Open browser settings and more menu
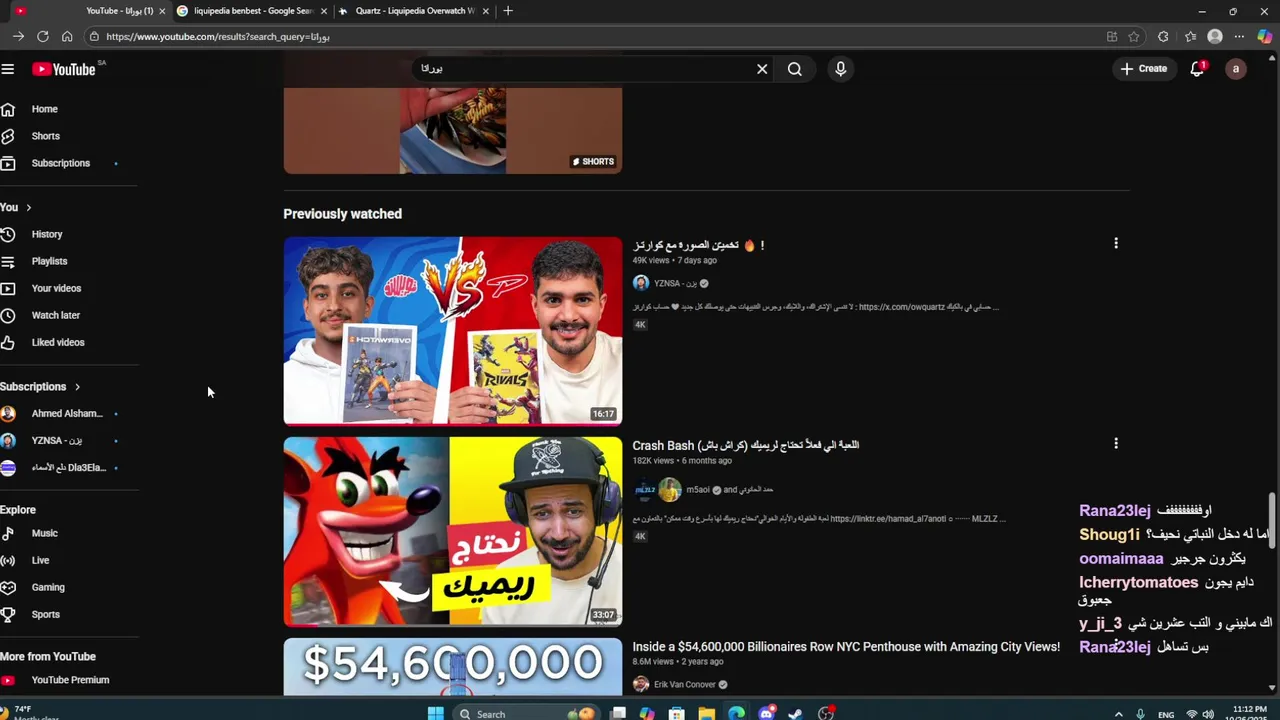This screenshot has width=1280, height=720. [x=1239, y=37]
